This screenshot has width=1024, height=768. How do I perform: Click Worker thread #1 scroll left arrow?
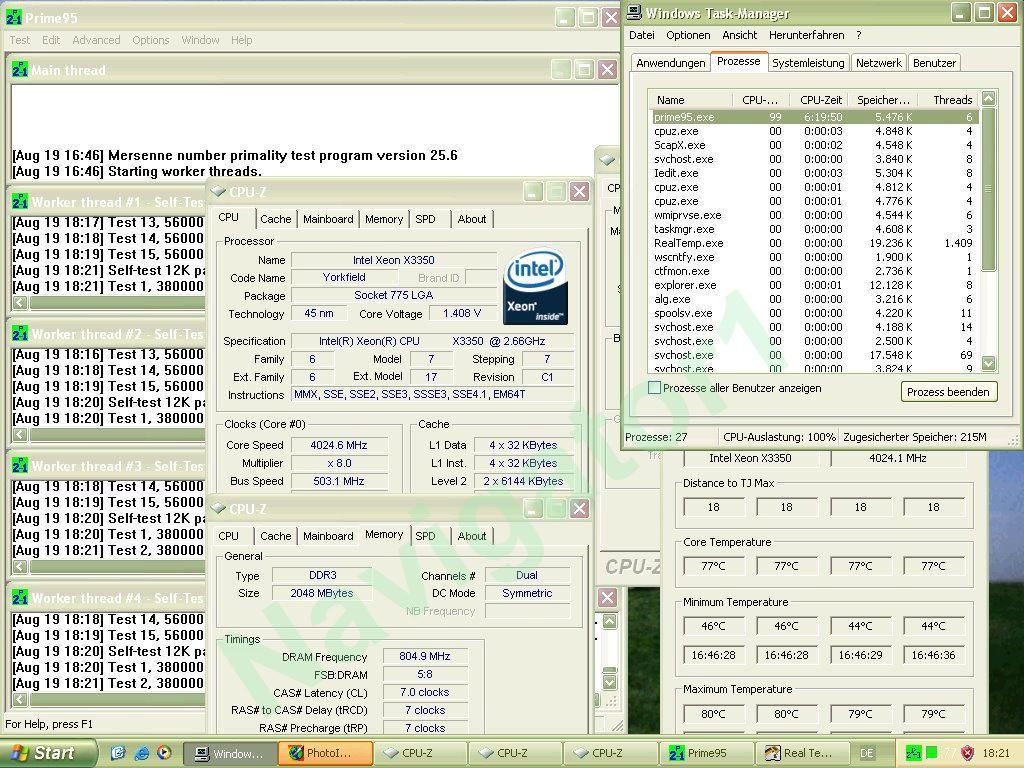pyautogui.click(x=20, y=302)
